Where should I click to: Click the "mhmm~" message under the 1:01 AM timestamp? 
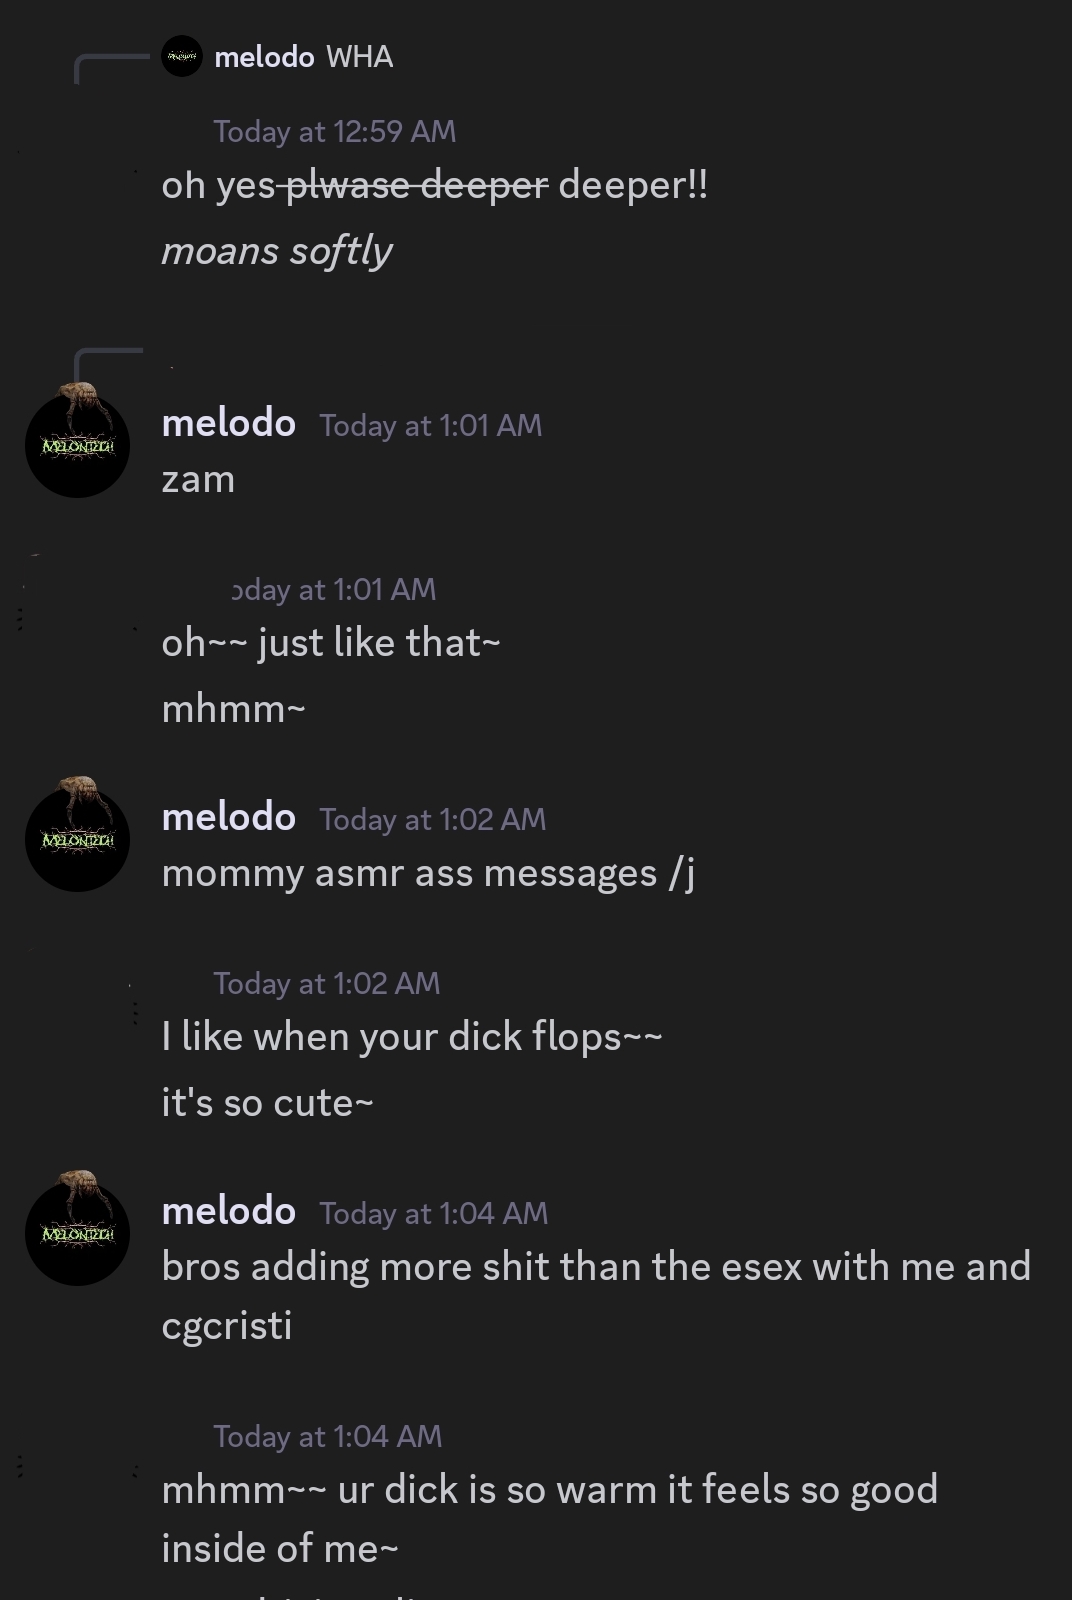click(233, 709)
